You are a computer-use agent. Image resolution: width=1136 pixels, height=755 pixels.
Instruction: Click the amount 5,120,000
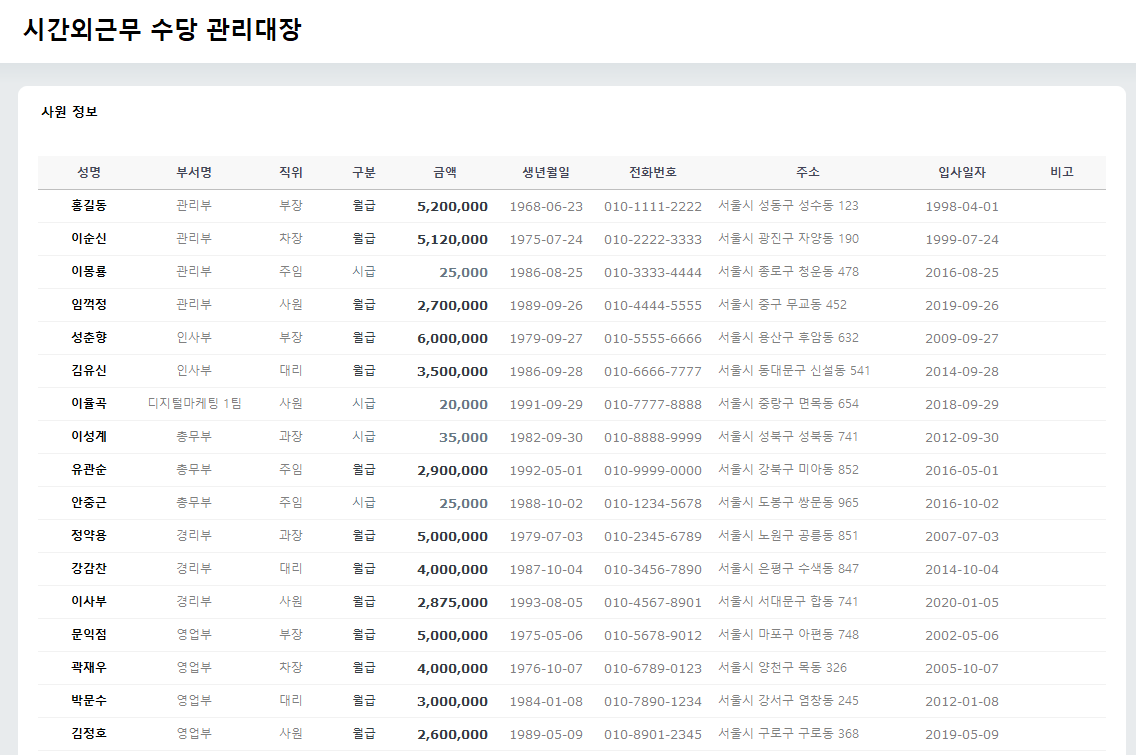(x=452, y=239)
